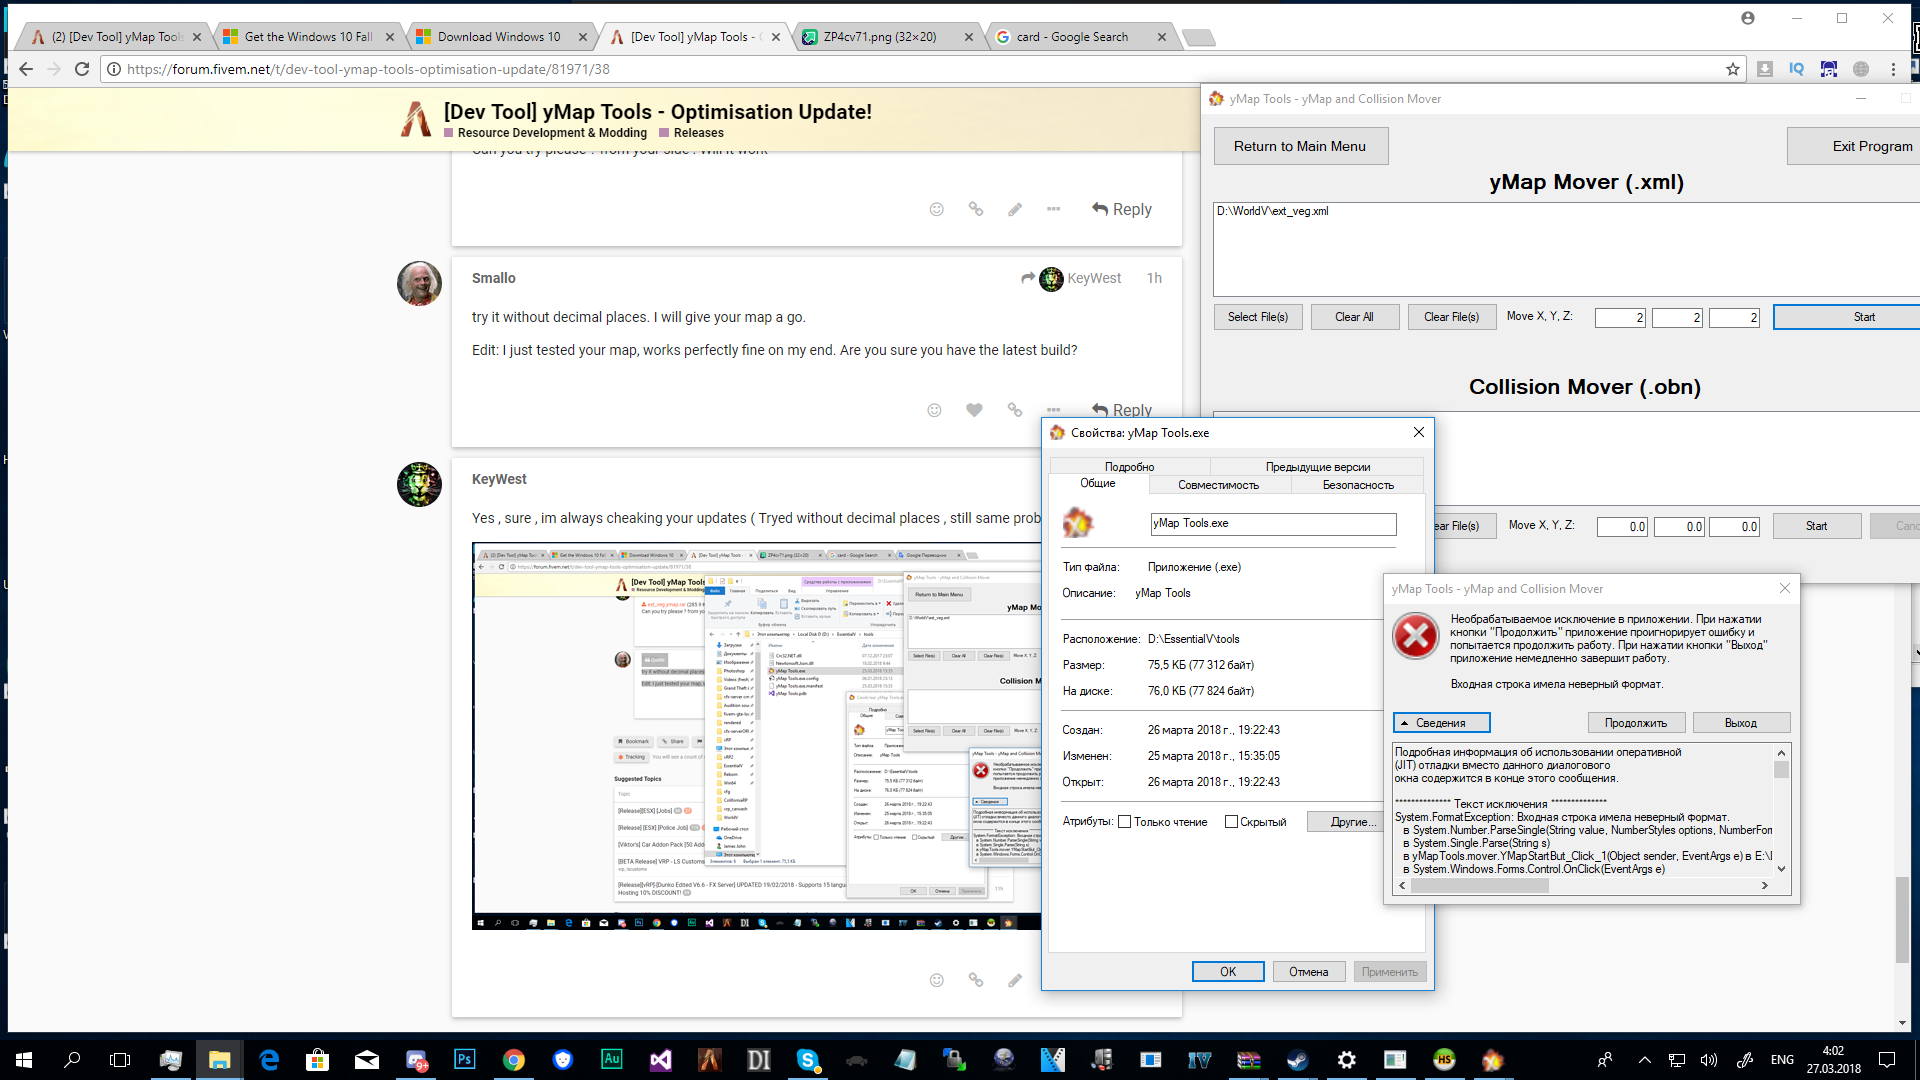Click the Move X value field in yMap Mover
Viewport: 1920px width, 1080px height.
tap(1620, 317)
